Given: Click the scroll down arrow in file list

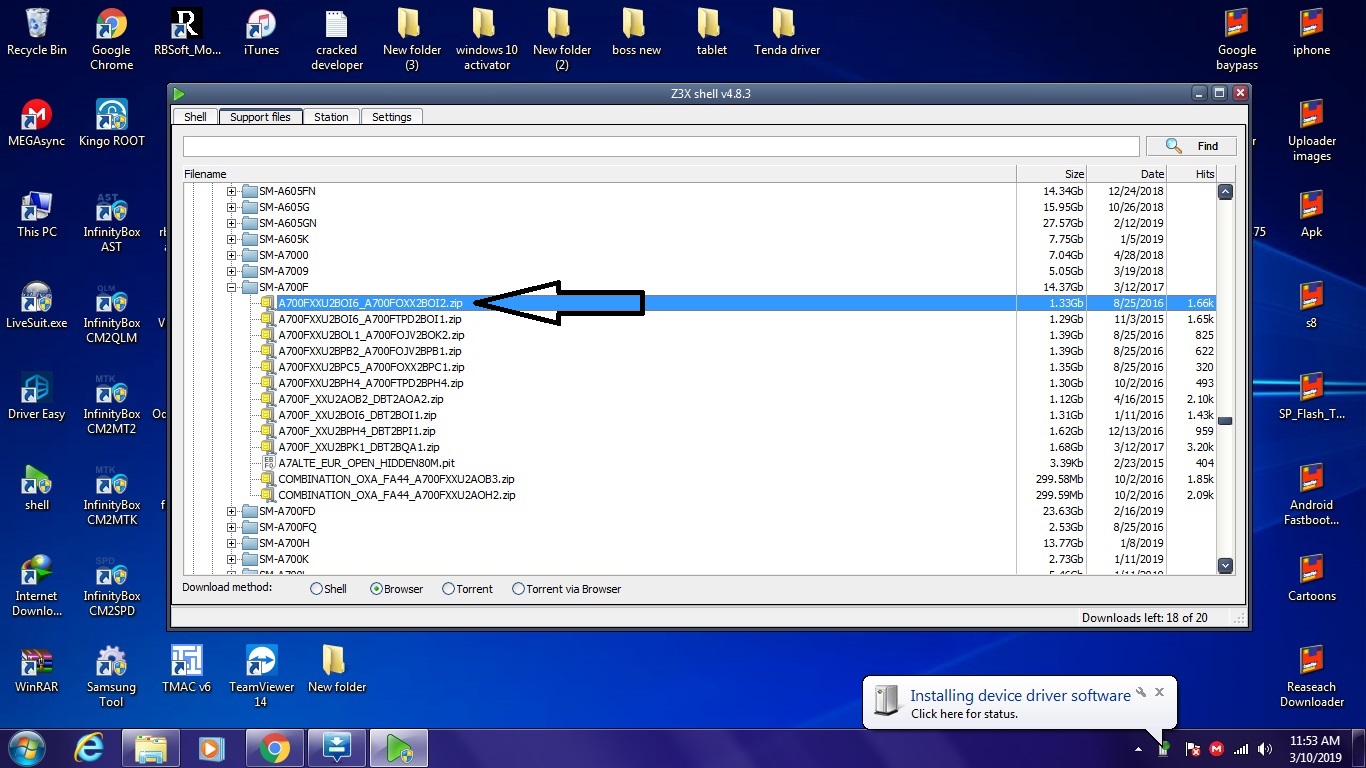Looking at the screenshot, I should [x=1225, y=566].
